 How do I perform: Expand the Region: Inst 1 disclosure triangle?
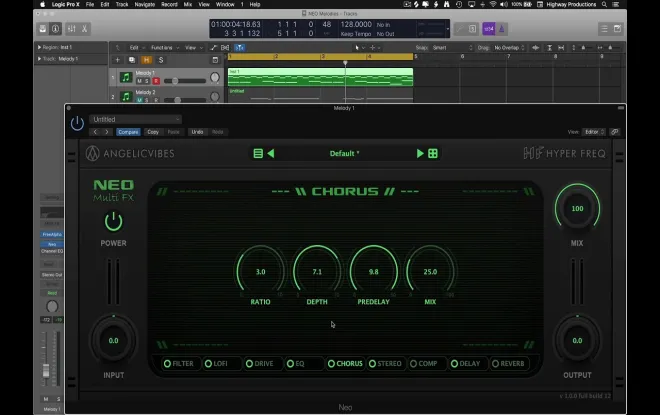click(x=39, y=47)
